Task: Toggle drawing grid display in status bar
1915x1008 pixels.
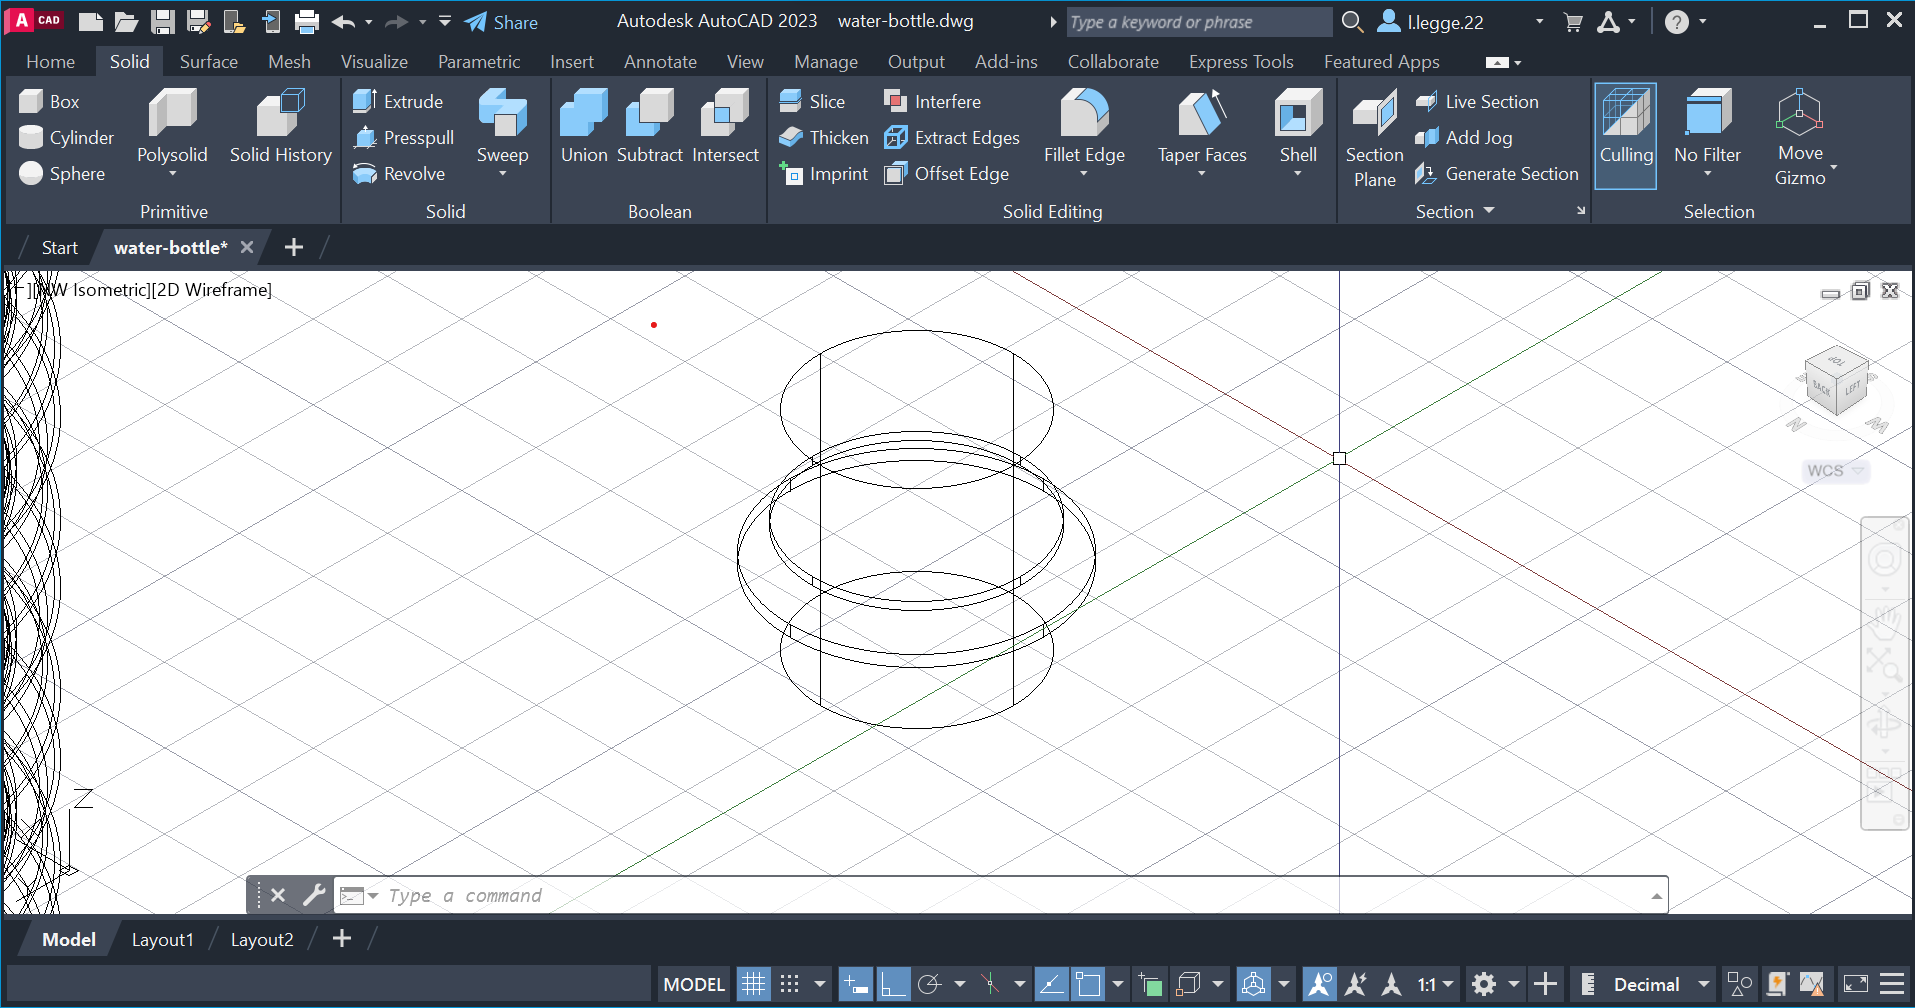Action: click(x=753, y=984)
